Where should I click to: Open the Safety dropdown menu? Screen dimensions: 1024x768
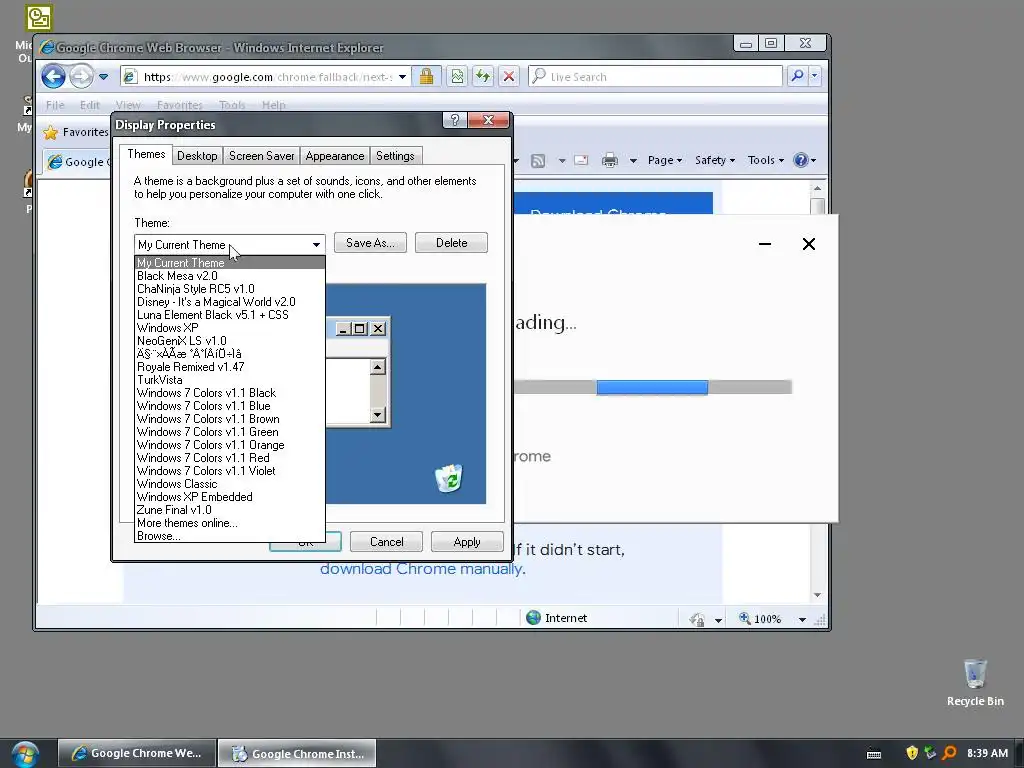click(x=714, y=161)
